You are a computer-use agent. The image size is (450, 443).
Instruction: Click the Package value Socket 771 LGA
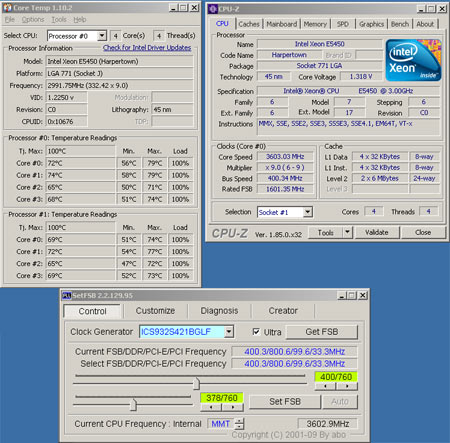[319, 66]
